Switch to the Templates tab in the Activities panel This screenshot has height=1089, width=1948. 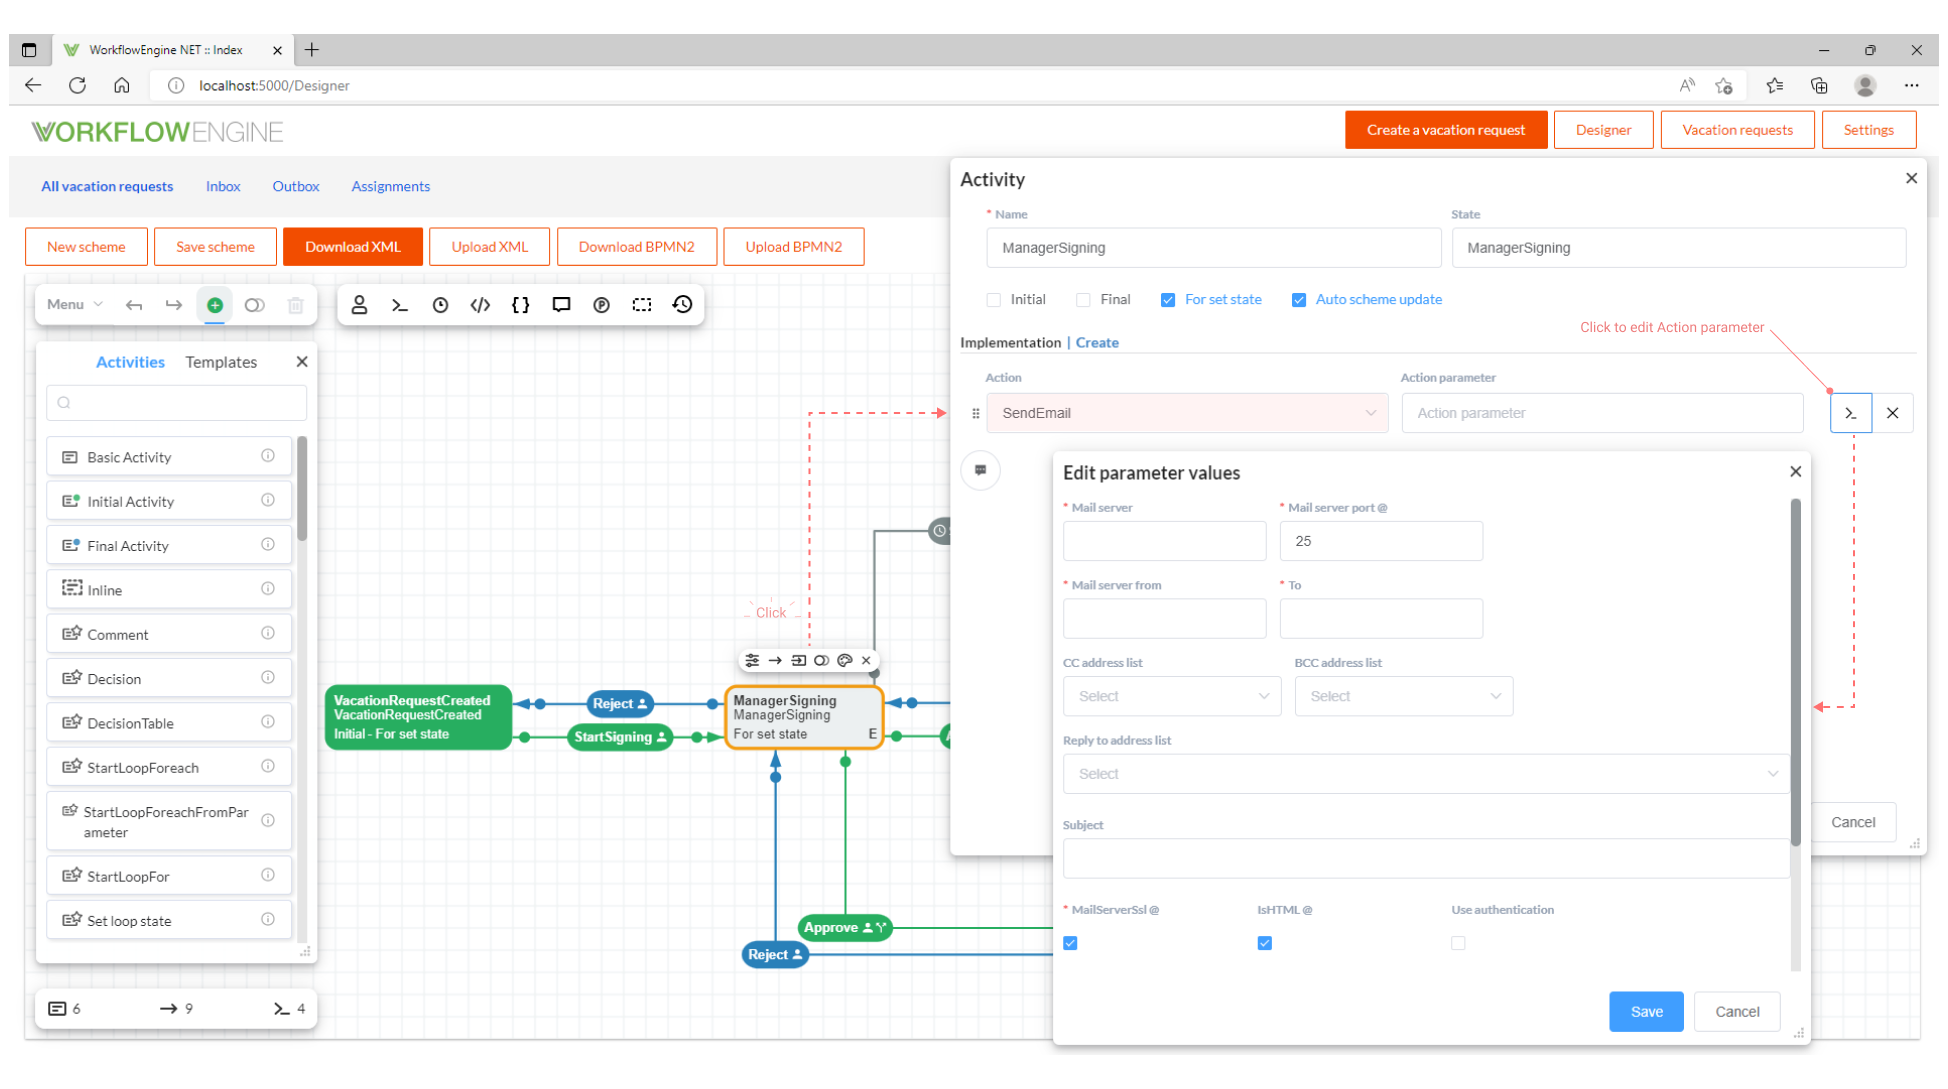coord(220,362)
